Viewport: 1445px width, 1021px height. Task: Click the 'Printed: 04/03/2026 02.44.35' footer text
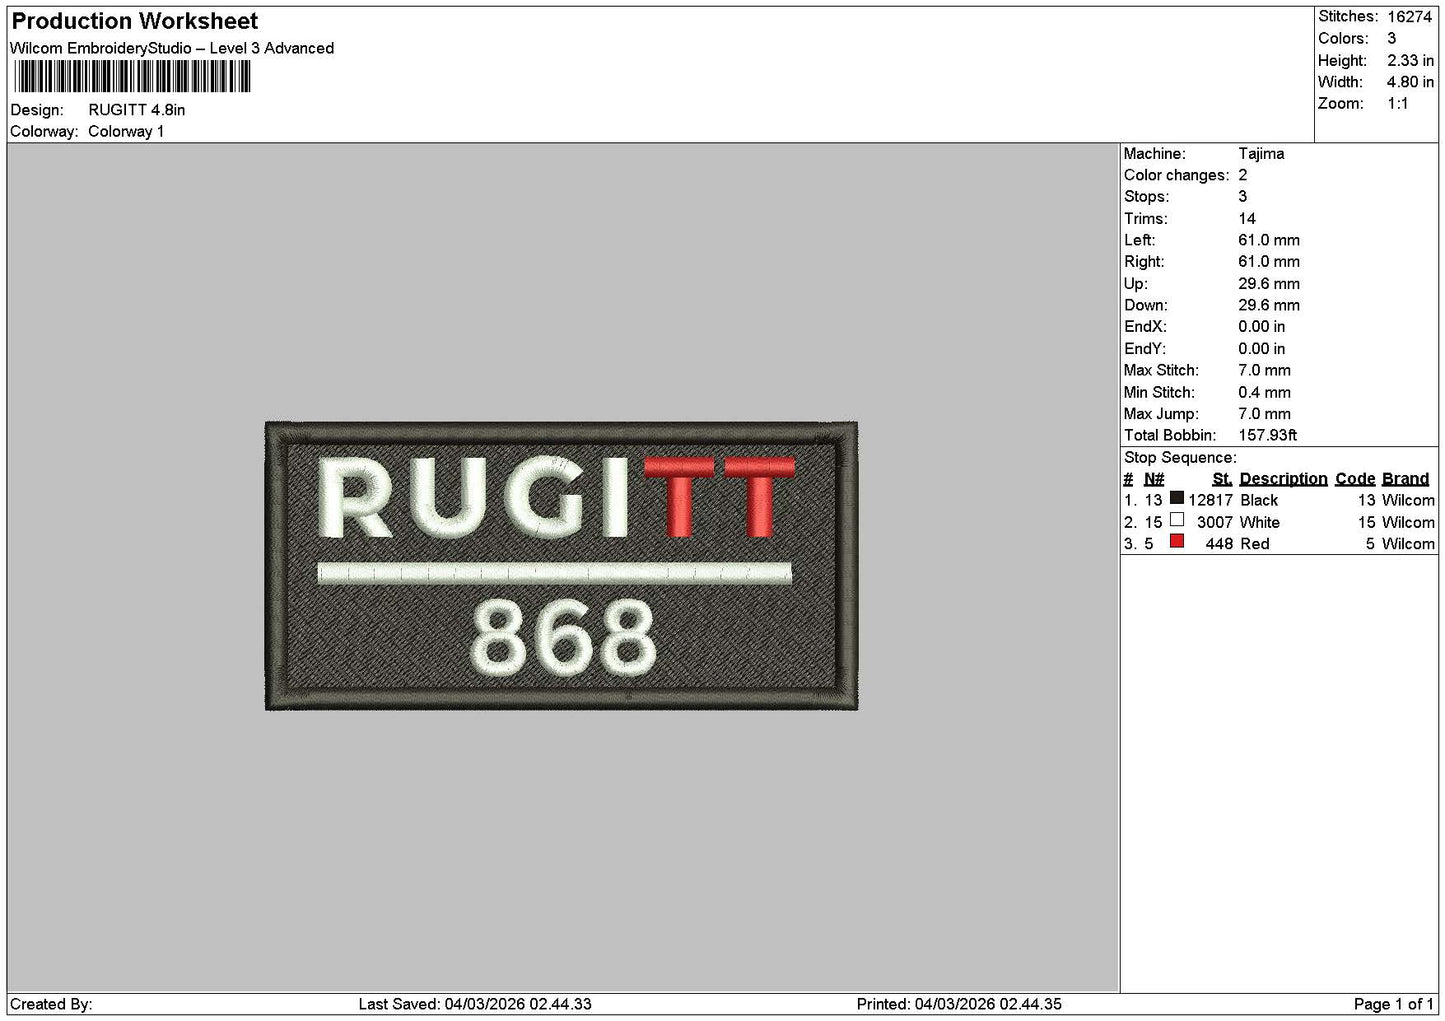click(959, 1004)
